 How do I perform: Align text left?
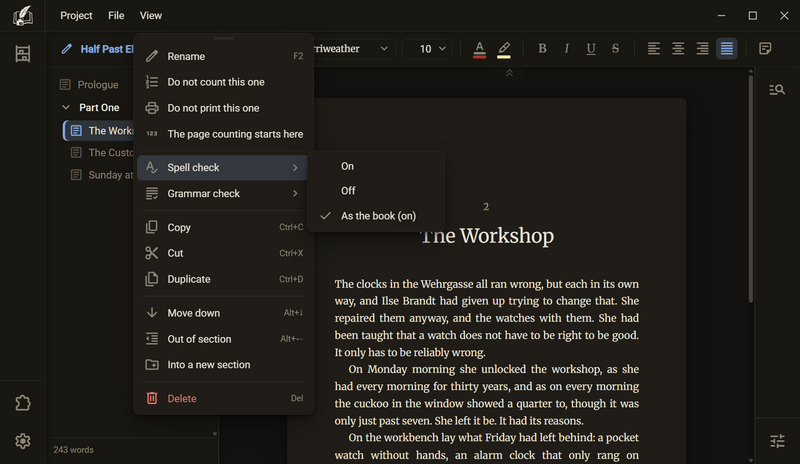pos(654,48)
